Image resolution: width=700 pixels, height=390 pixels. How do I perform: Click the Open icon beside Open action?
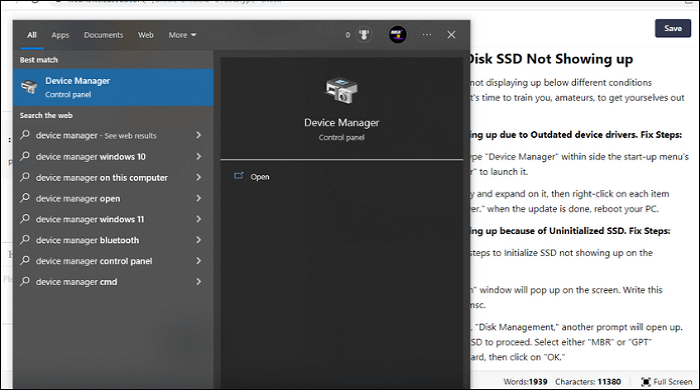coord(239,176)
